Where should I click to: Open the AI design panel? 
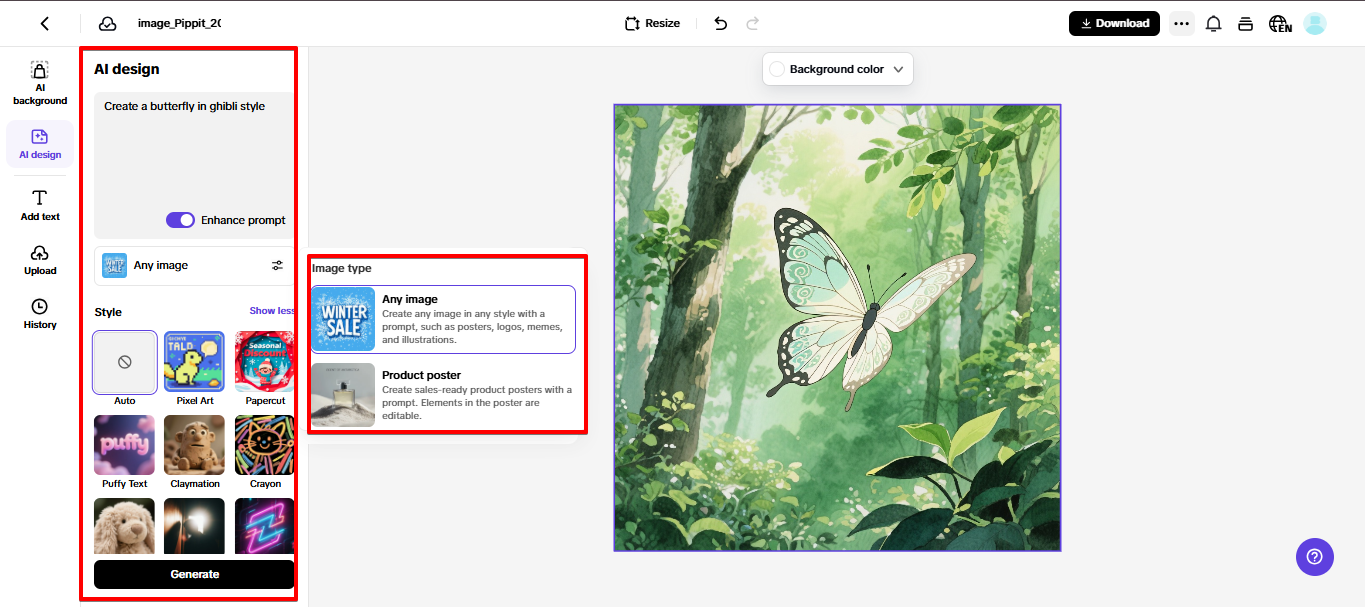pyautogui.click(x=39, y=145)
